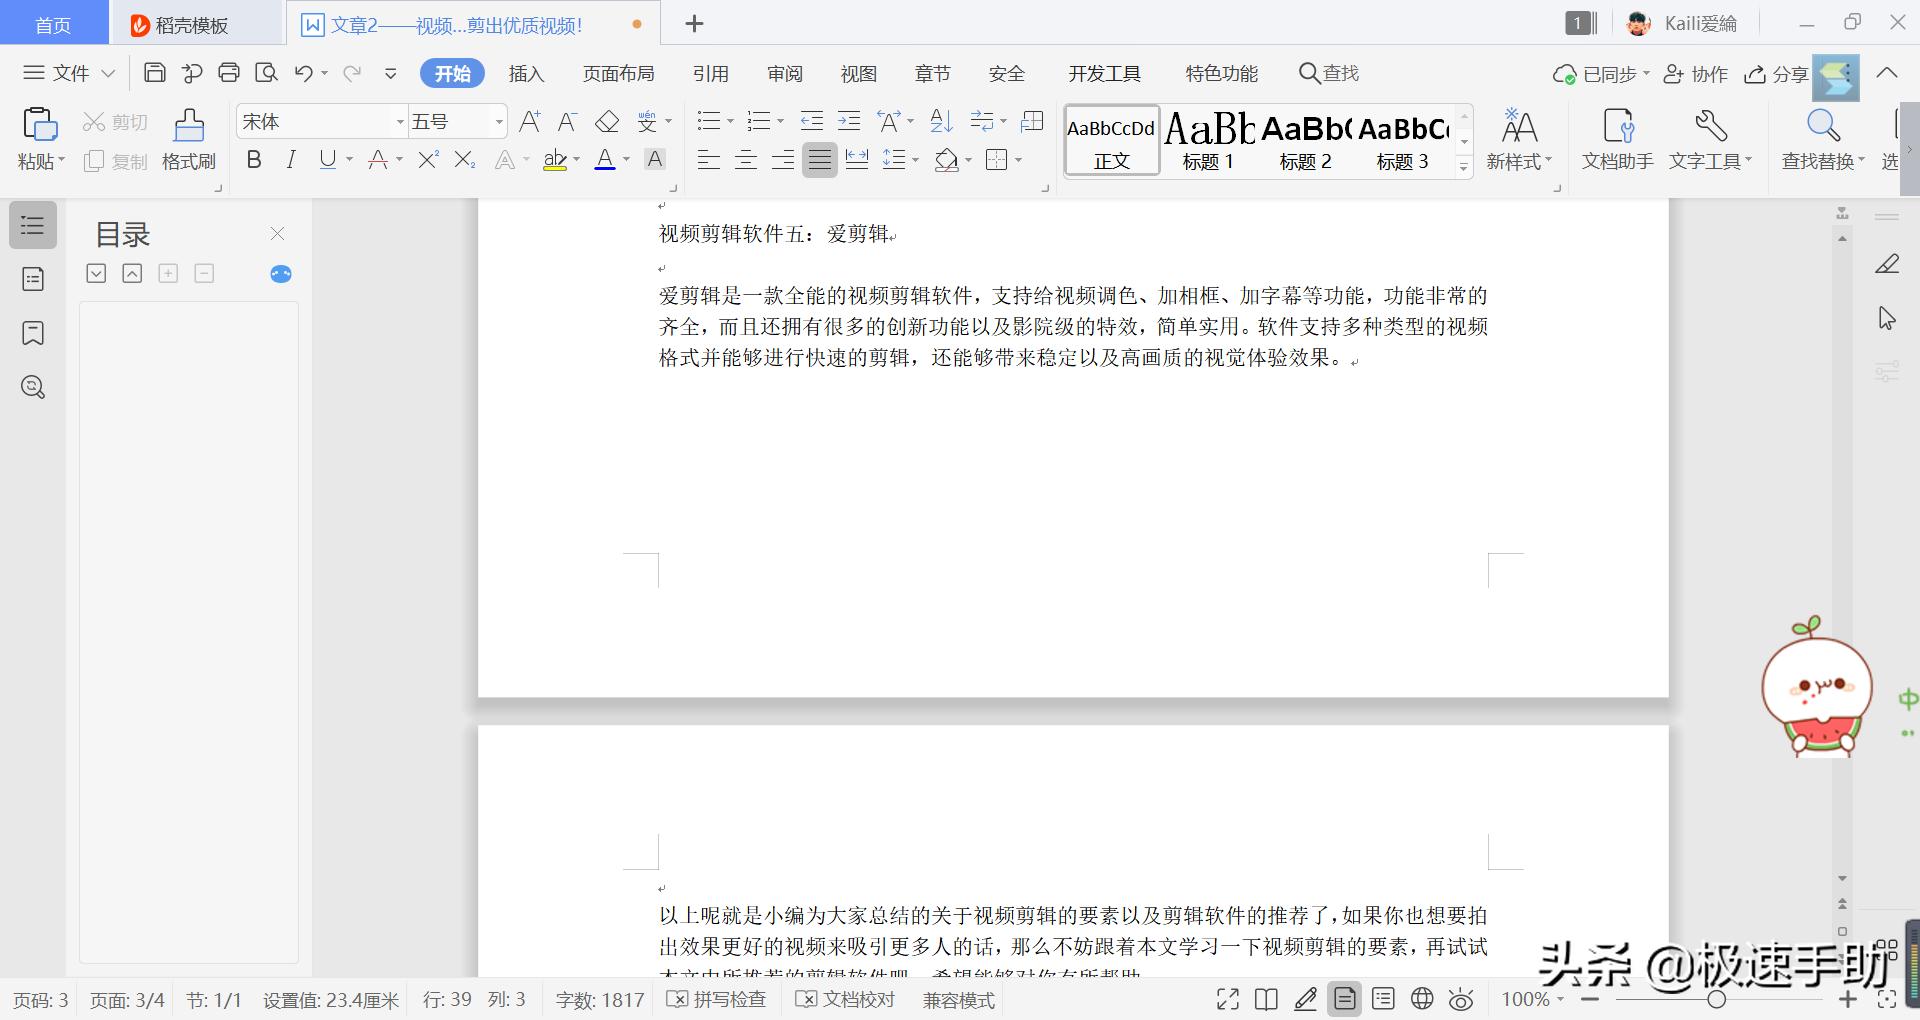Click the 文字工具 icon in the ribbon

[x=1711, y=140]
